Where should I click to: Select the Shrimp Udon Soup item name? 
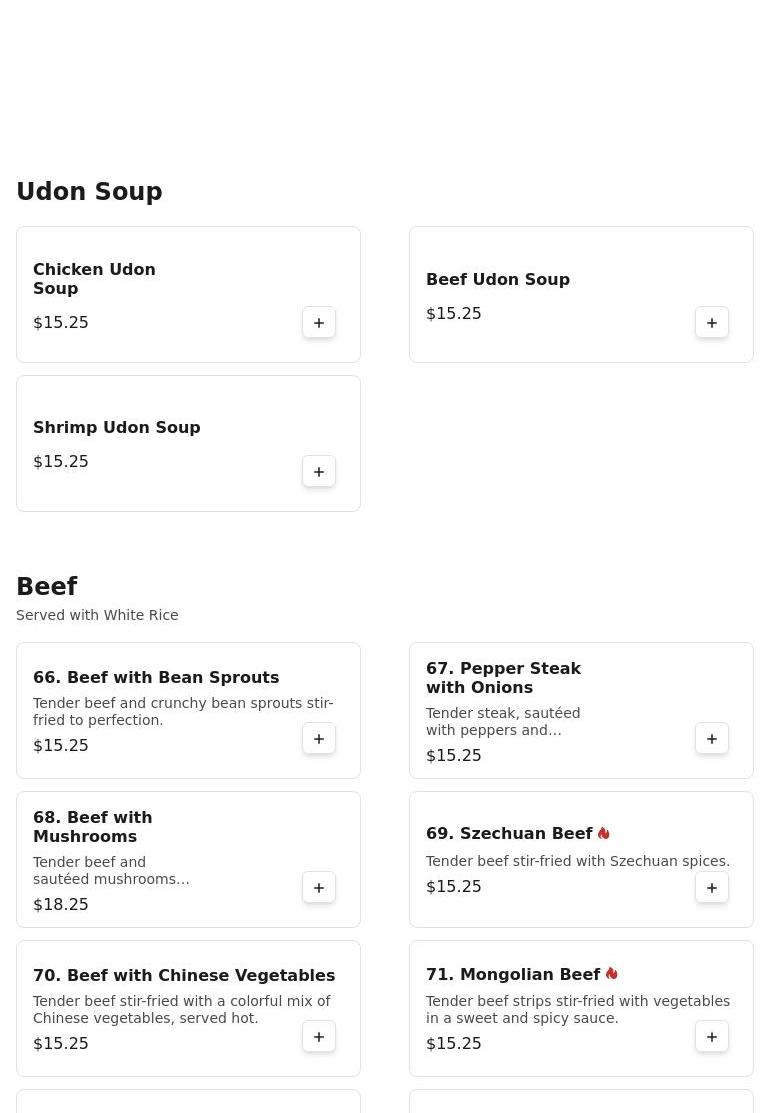tap(116, 428)
